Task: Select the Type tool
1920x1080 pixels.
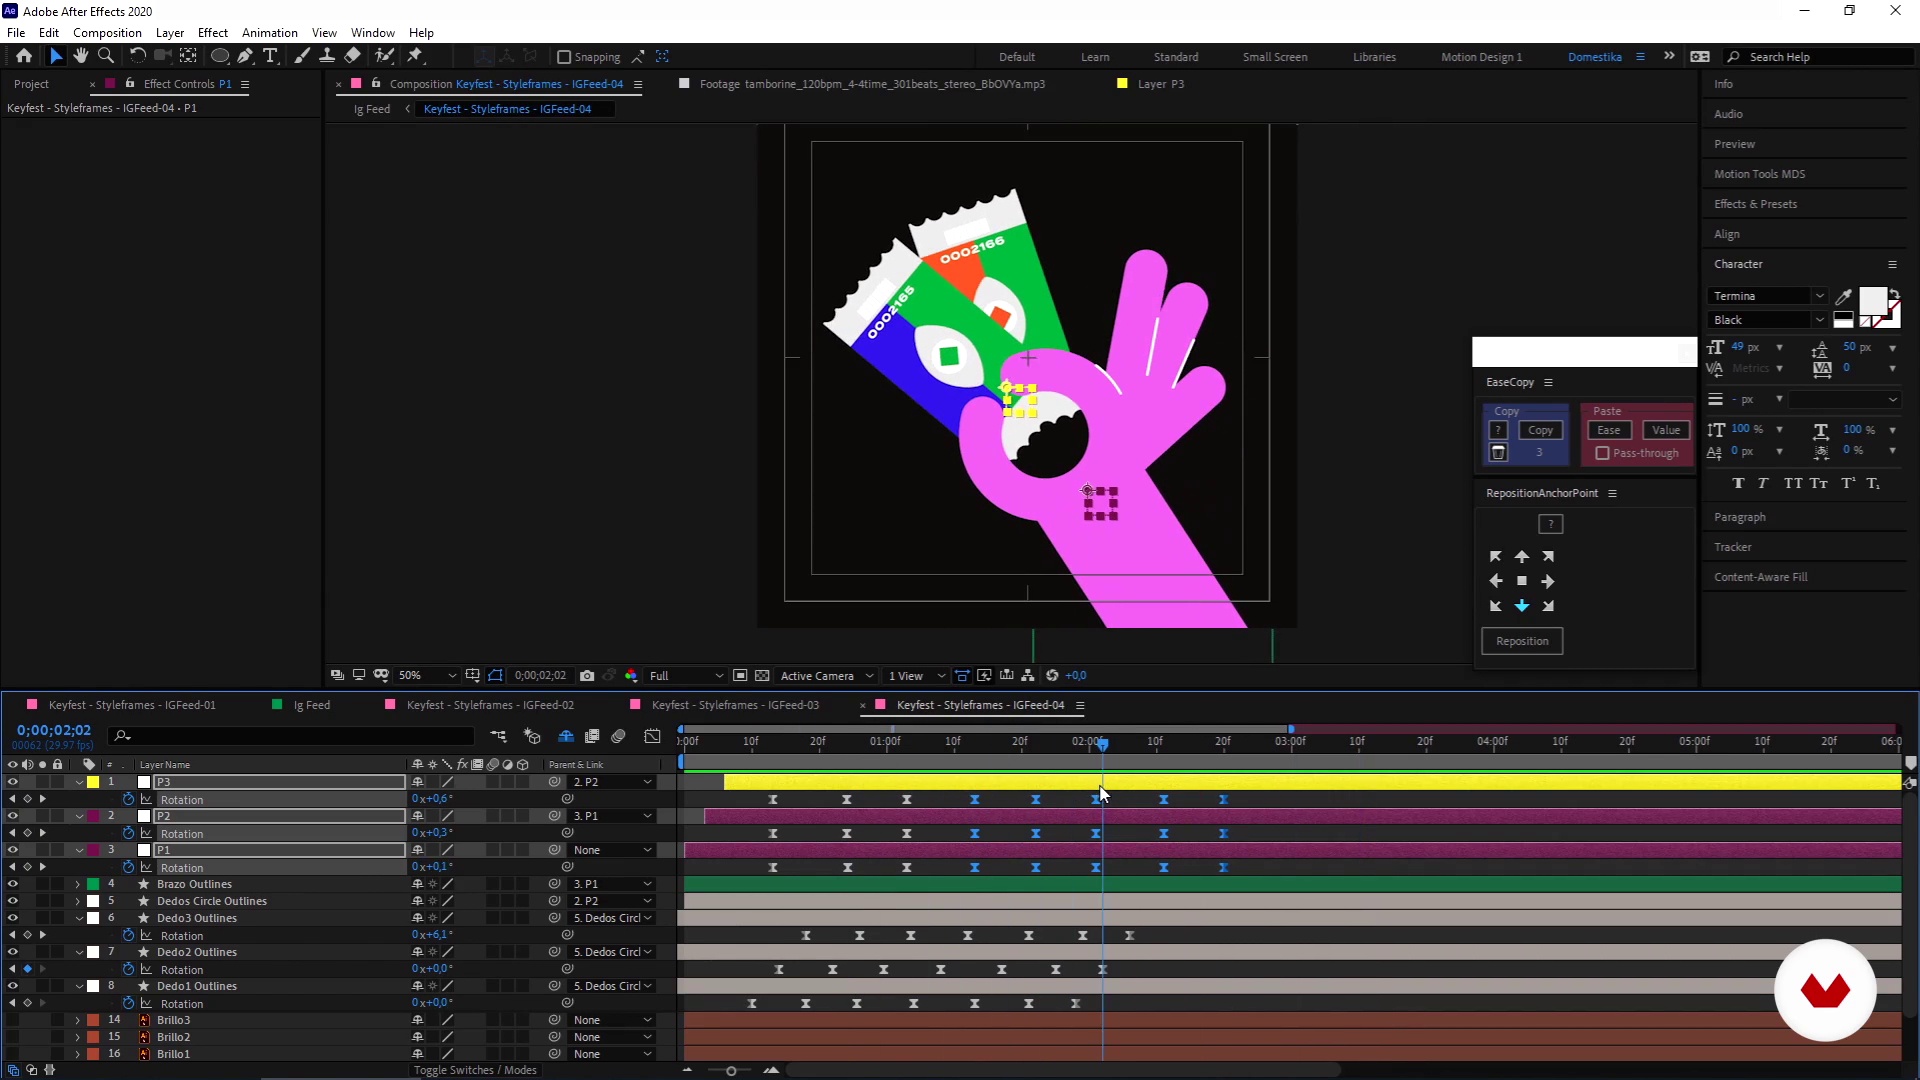Action: click(x=270, y=56)
